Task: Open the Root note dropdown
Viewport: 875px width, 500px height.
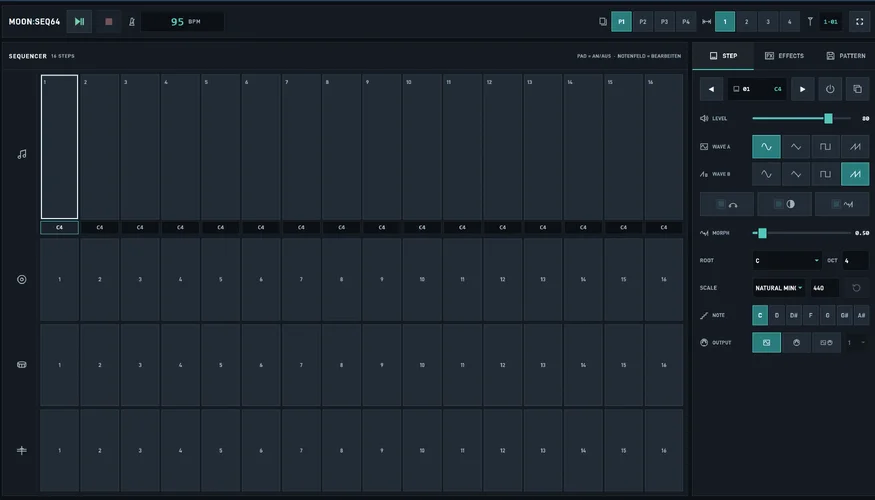Action: click(x=786, y=261)
